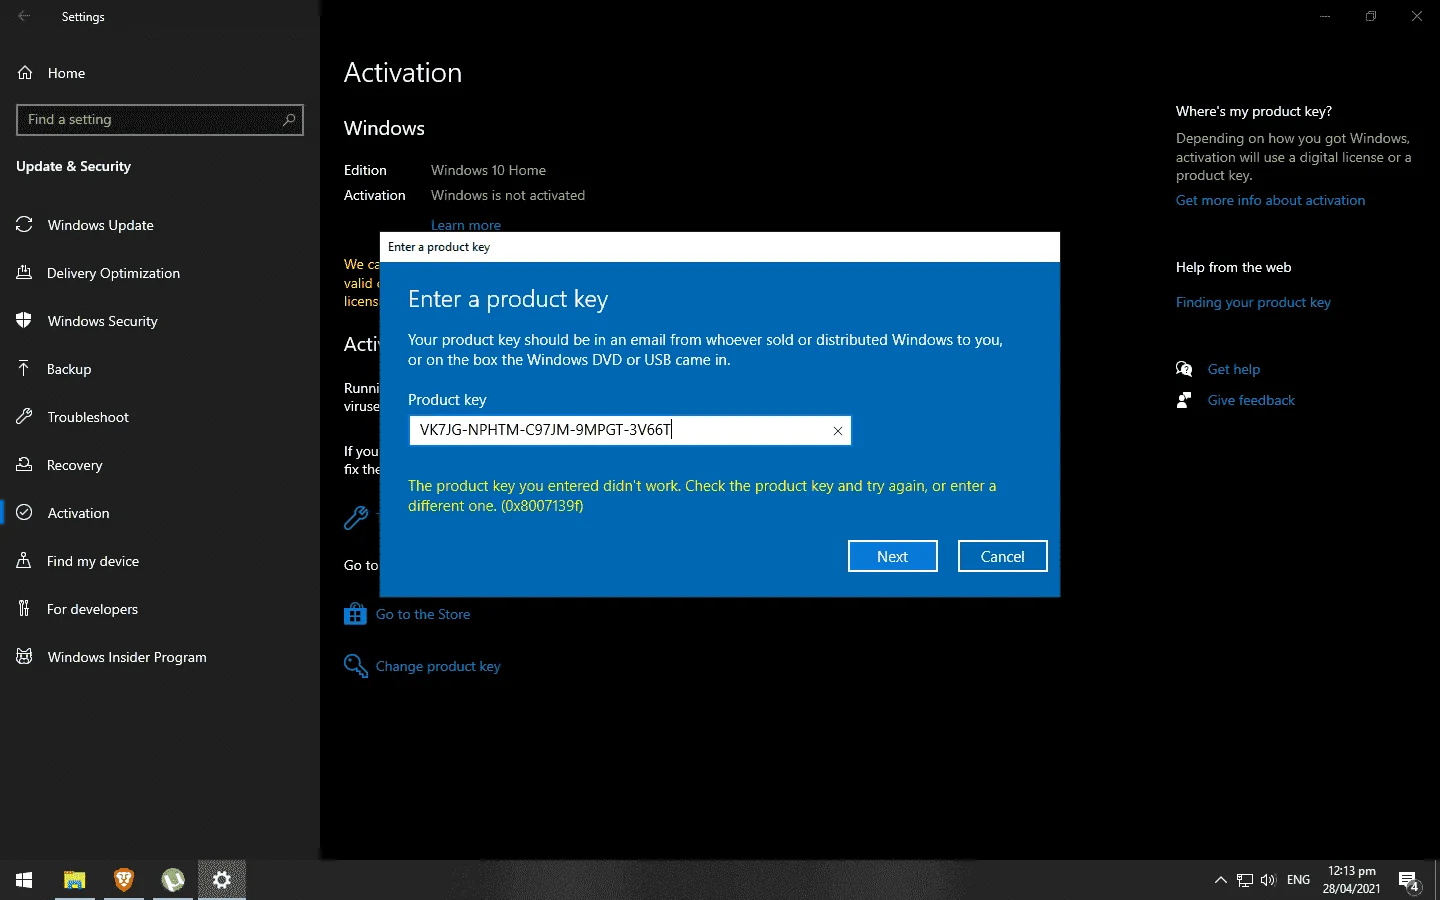Viewport: 1440px width, 900px height.
Task: Click the network icon in system tray
Action: [x=1245, y=880]
